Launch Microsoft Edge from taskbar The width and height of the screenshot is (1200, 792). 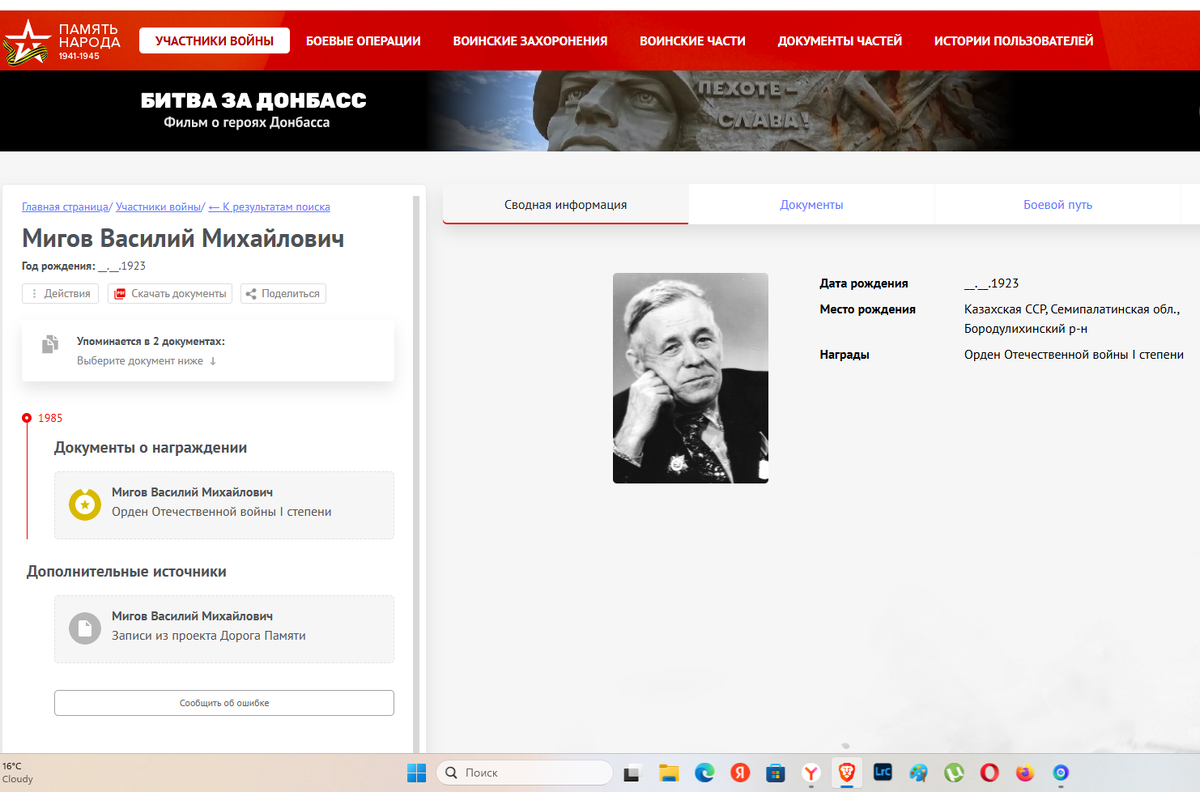point(705,773)
